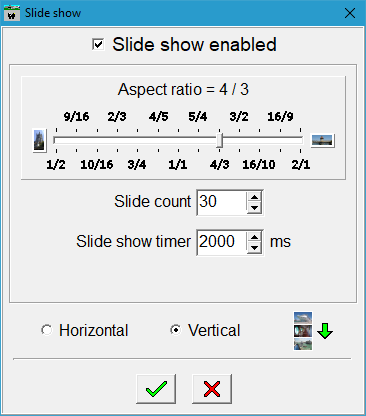Decrease Slide count with down arrow
The image size is (366, 416).
point(254,208)
